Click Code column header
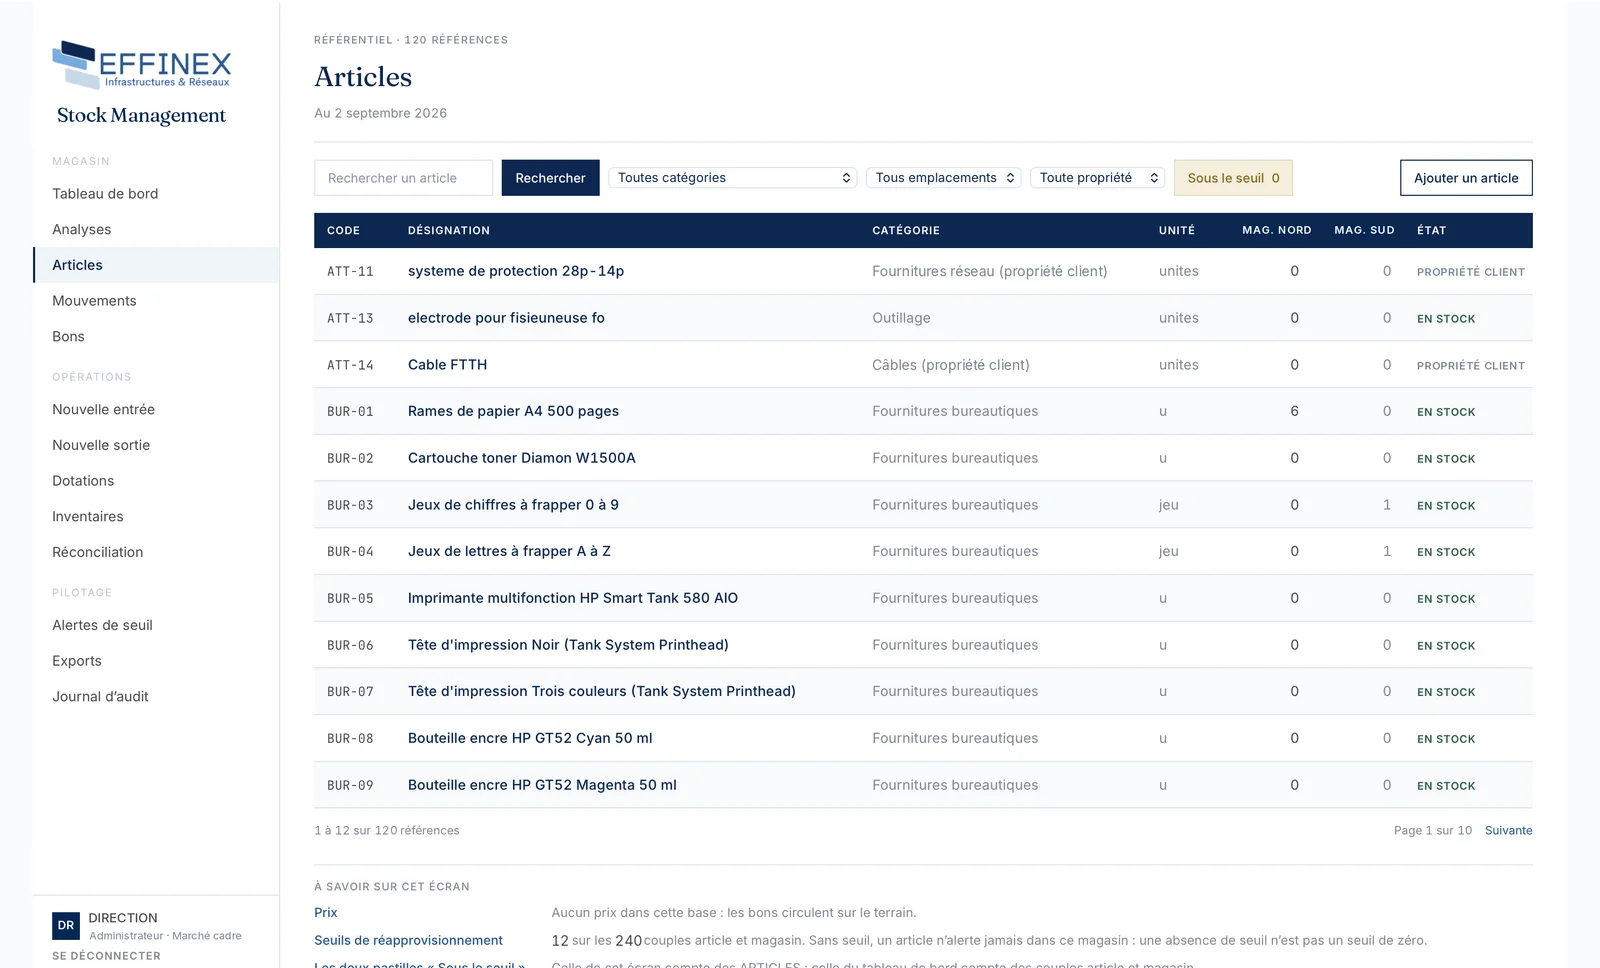 point(343,231)
